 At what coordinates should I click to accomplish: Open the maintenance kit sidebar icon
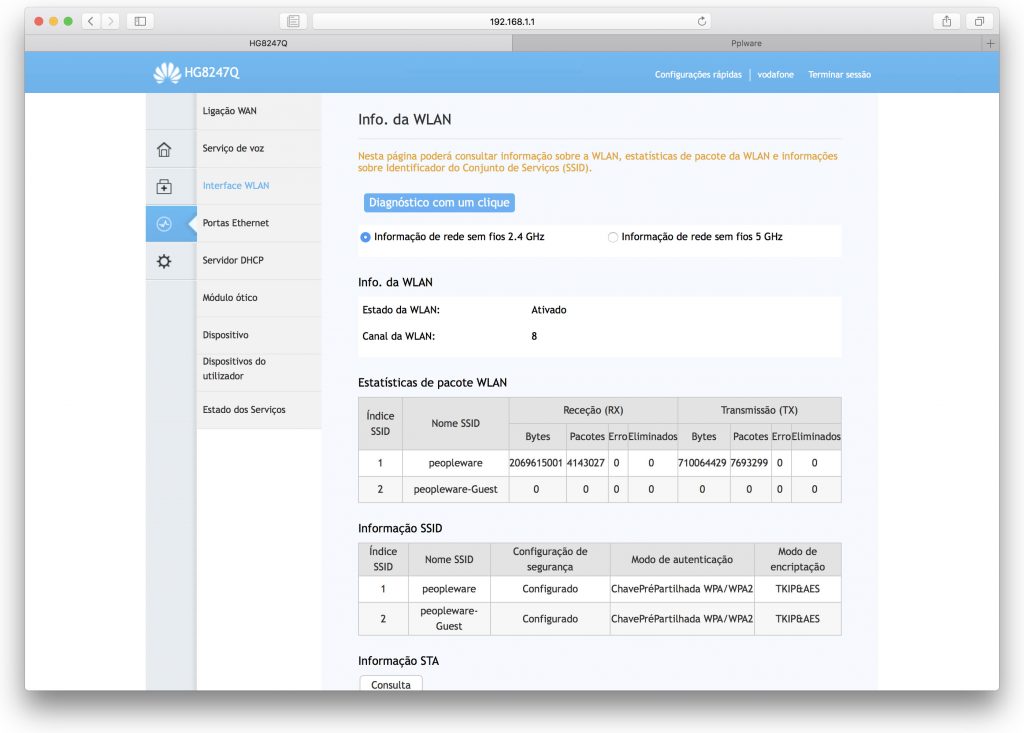coord(164,187)
